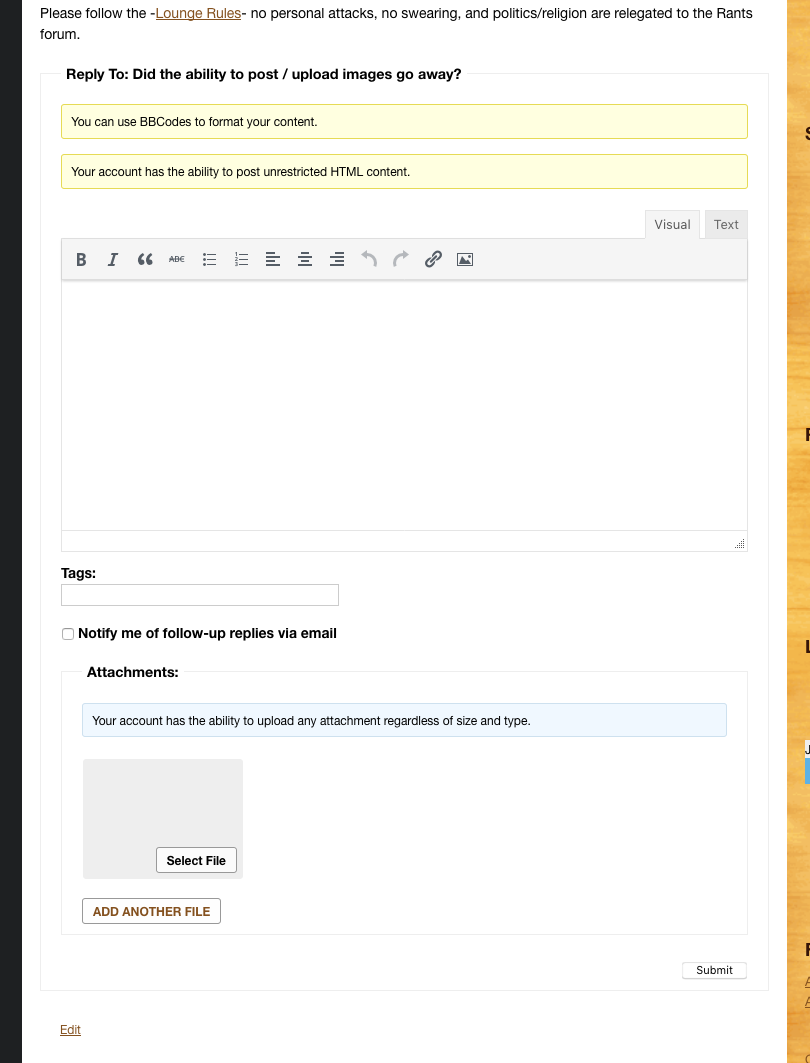Apply strikethrough formatting

[x=177, y=260]
